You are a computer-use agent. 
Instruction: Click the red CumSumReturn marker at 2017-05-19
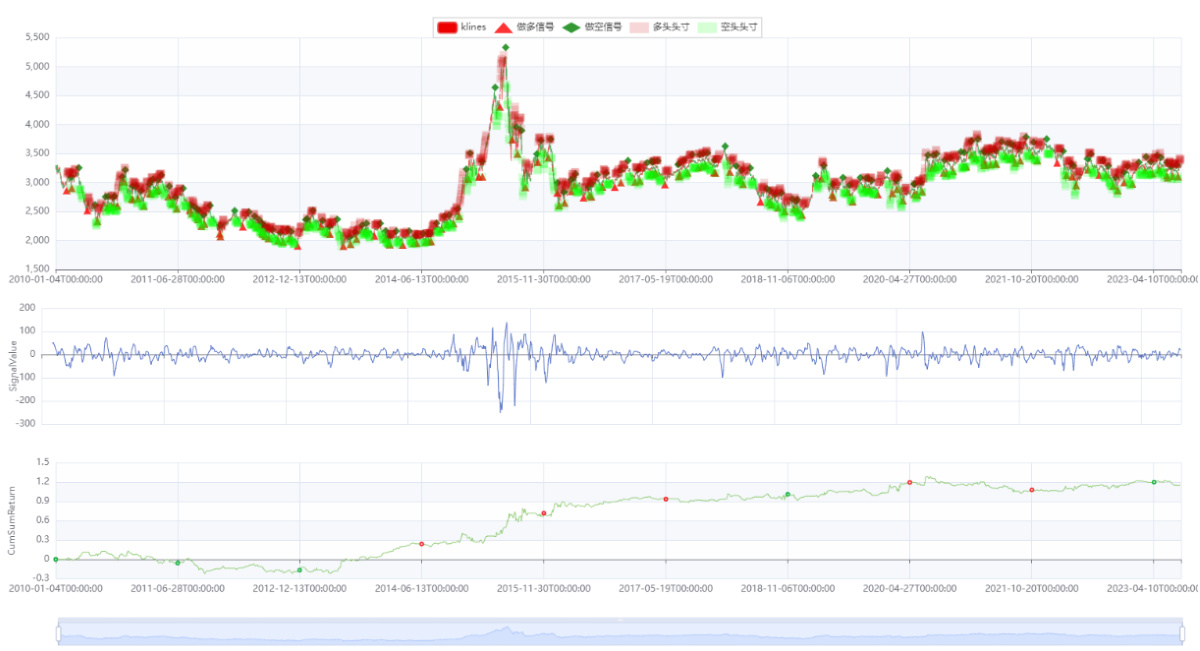coord(666,499)
